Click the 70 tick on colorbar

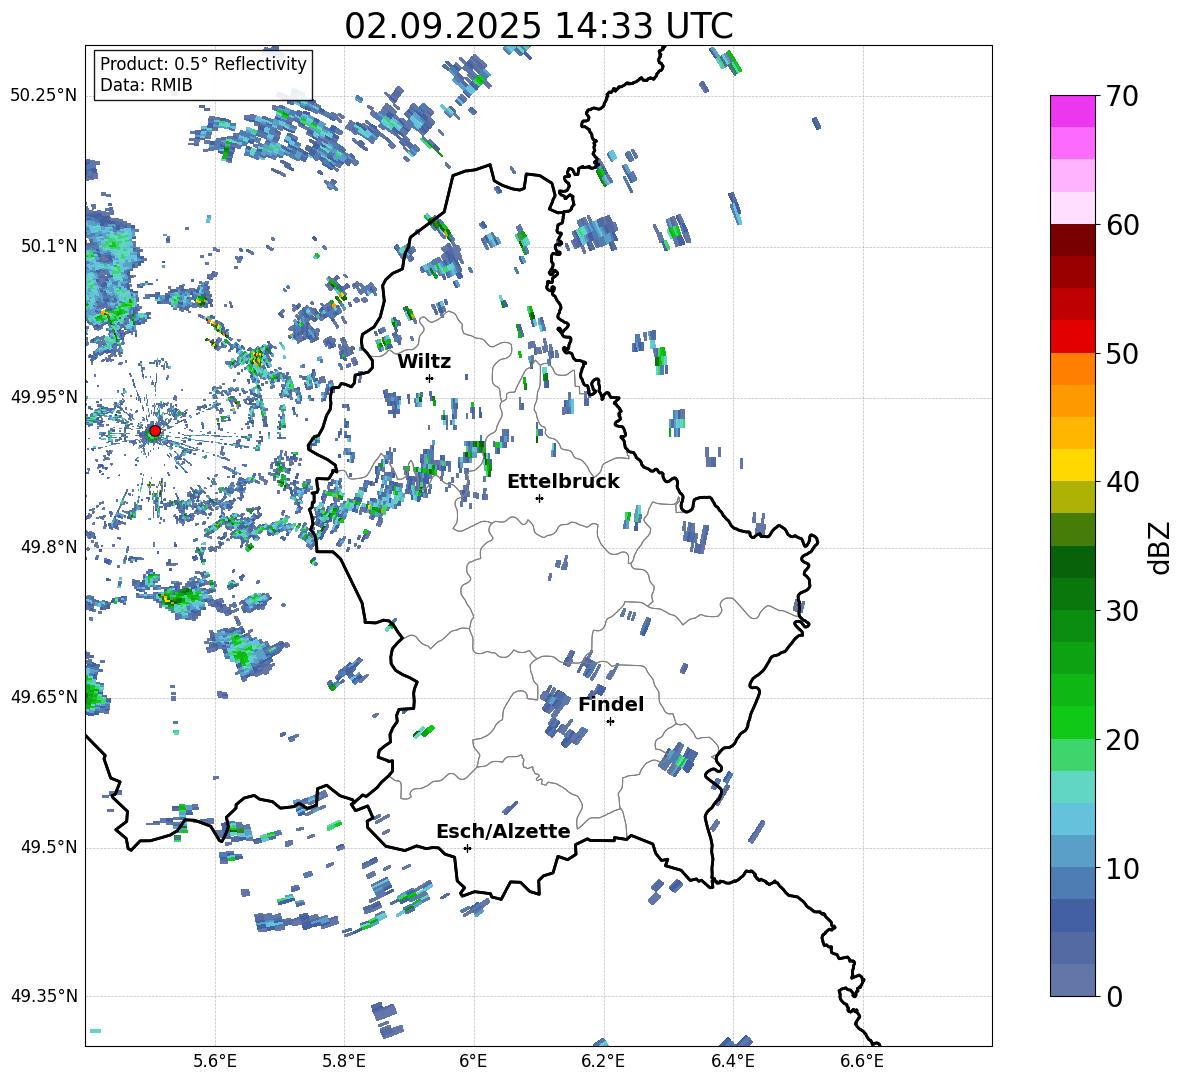[1122, 97]
